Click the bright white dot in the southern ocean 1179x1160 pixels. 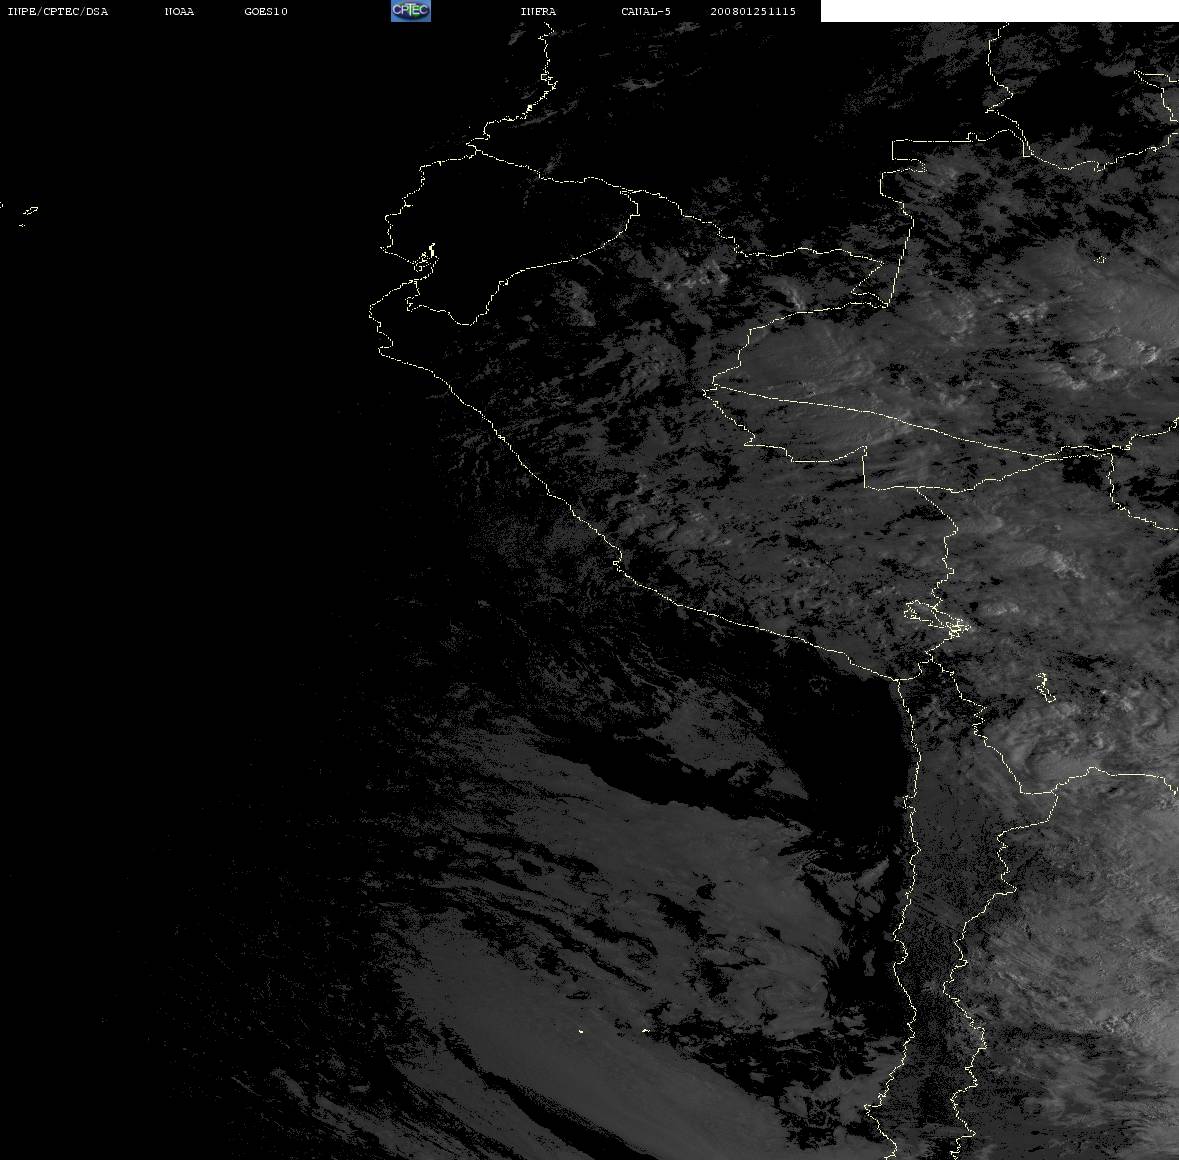click(580, 1031)
